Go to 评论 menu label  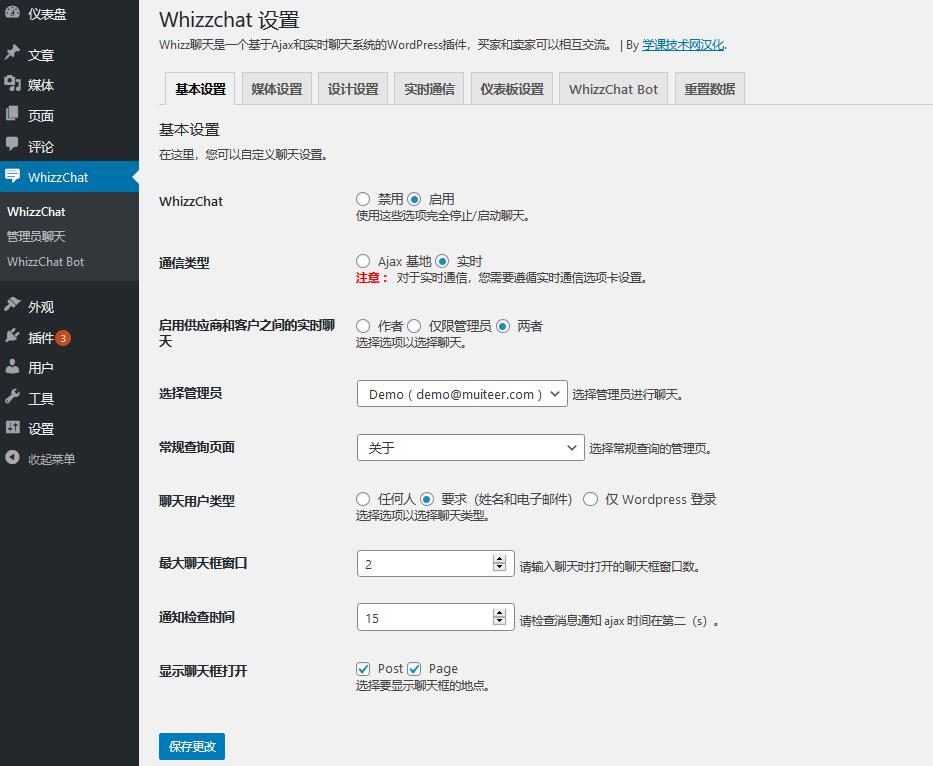[41, 146]
